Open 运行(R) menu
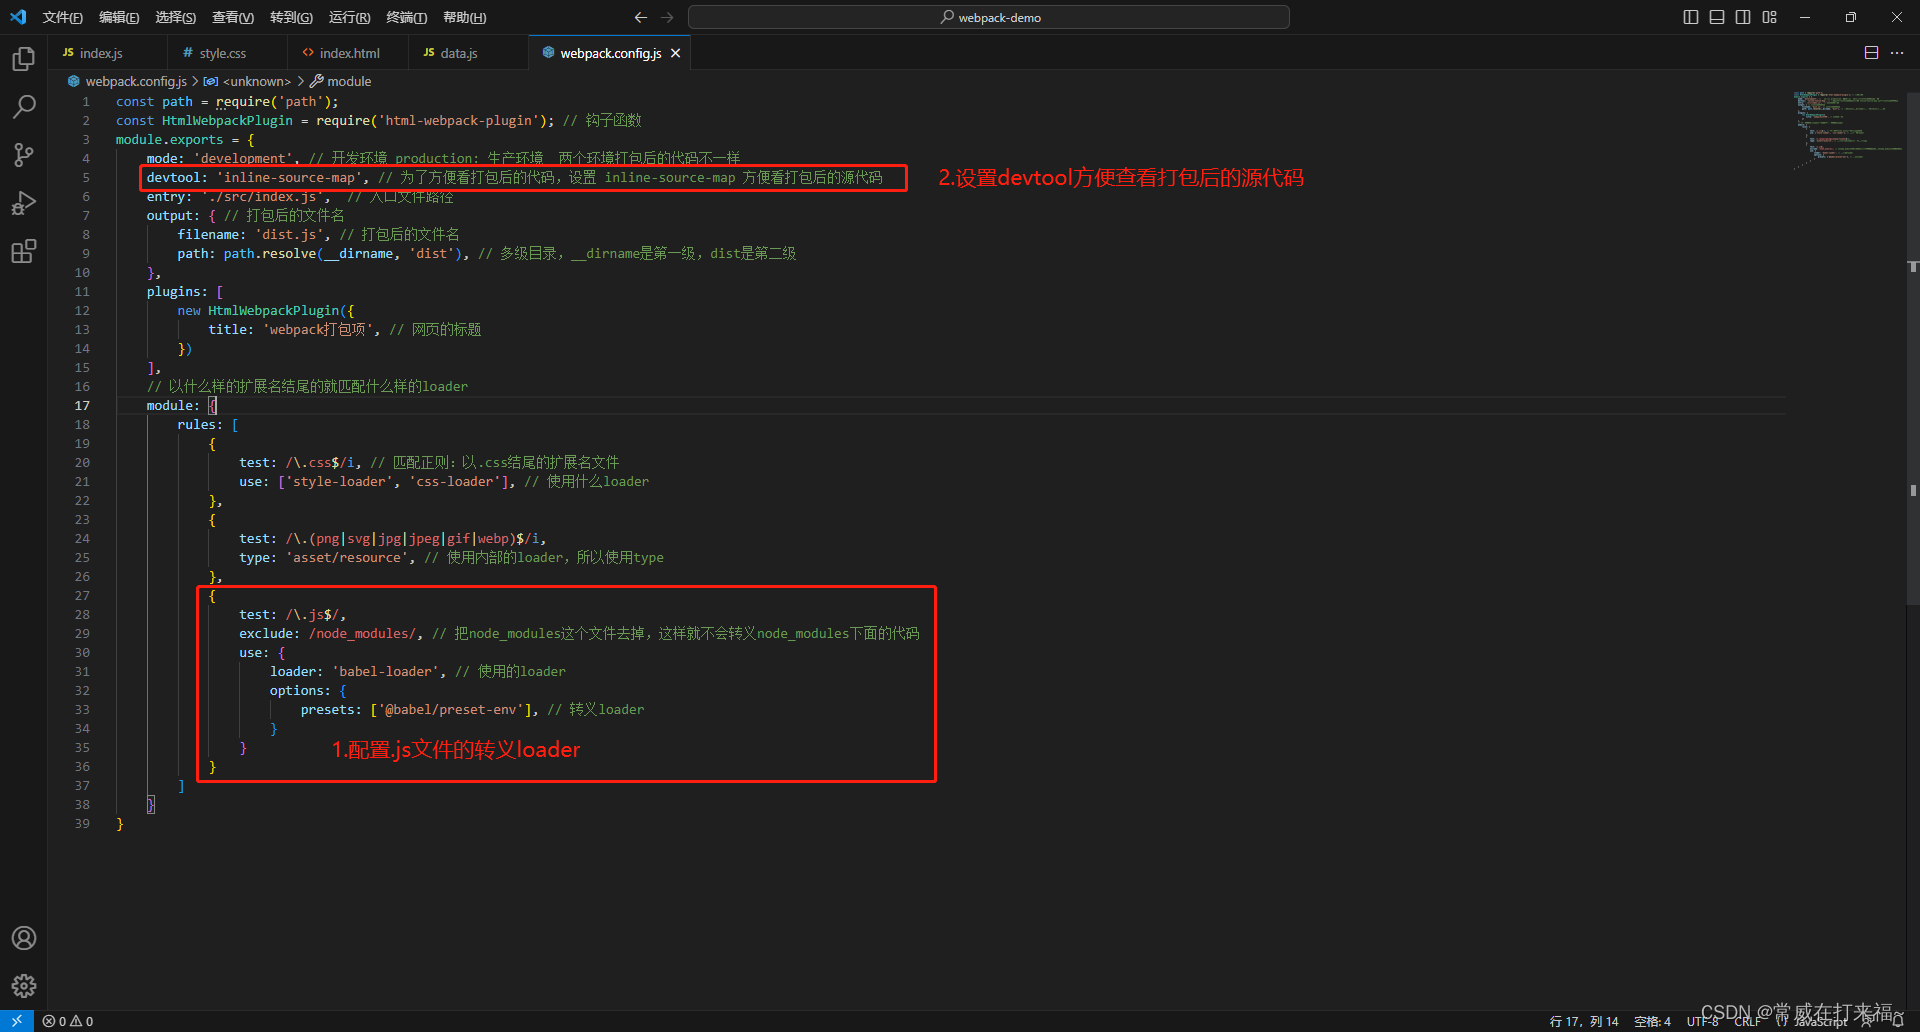 pyautogui.click(x=349, y=17)
